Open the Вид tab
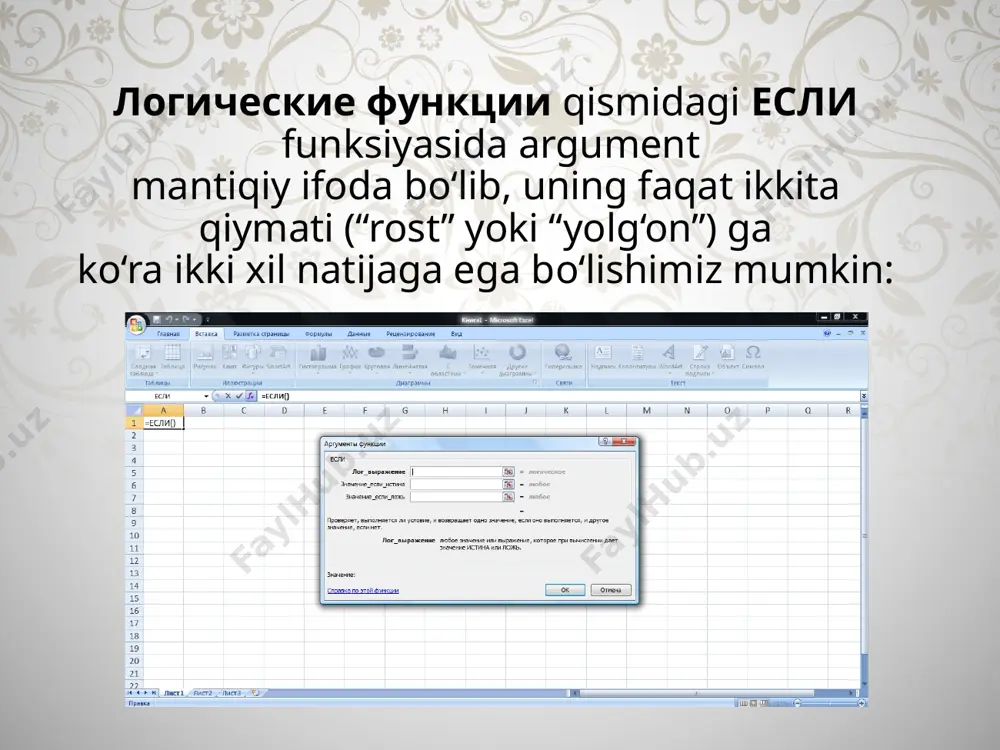The height and width of the screenshot is (750, 1000). 457,334
